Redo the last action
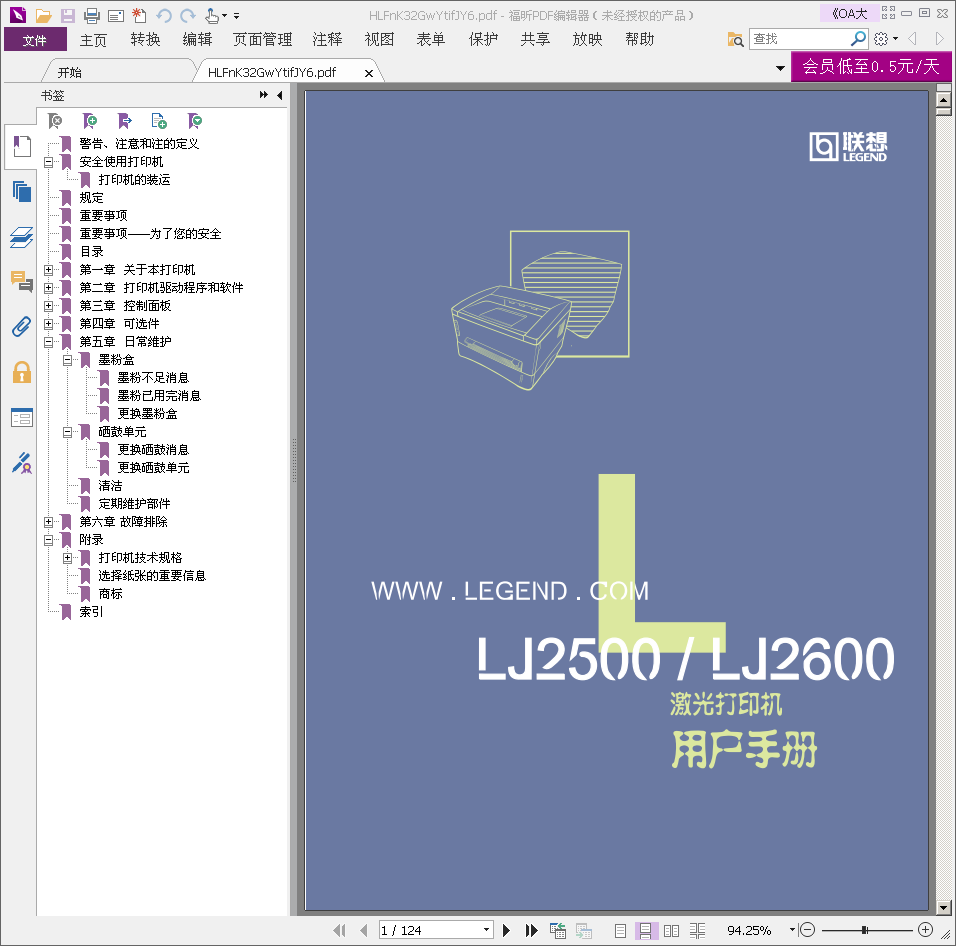 coord(188,15)
